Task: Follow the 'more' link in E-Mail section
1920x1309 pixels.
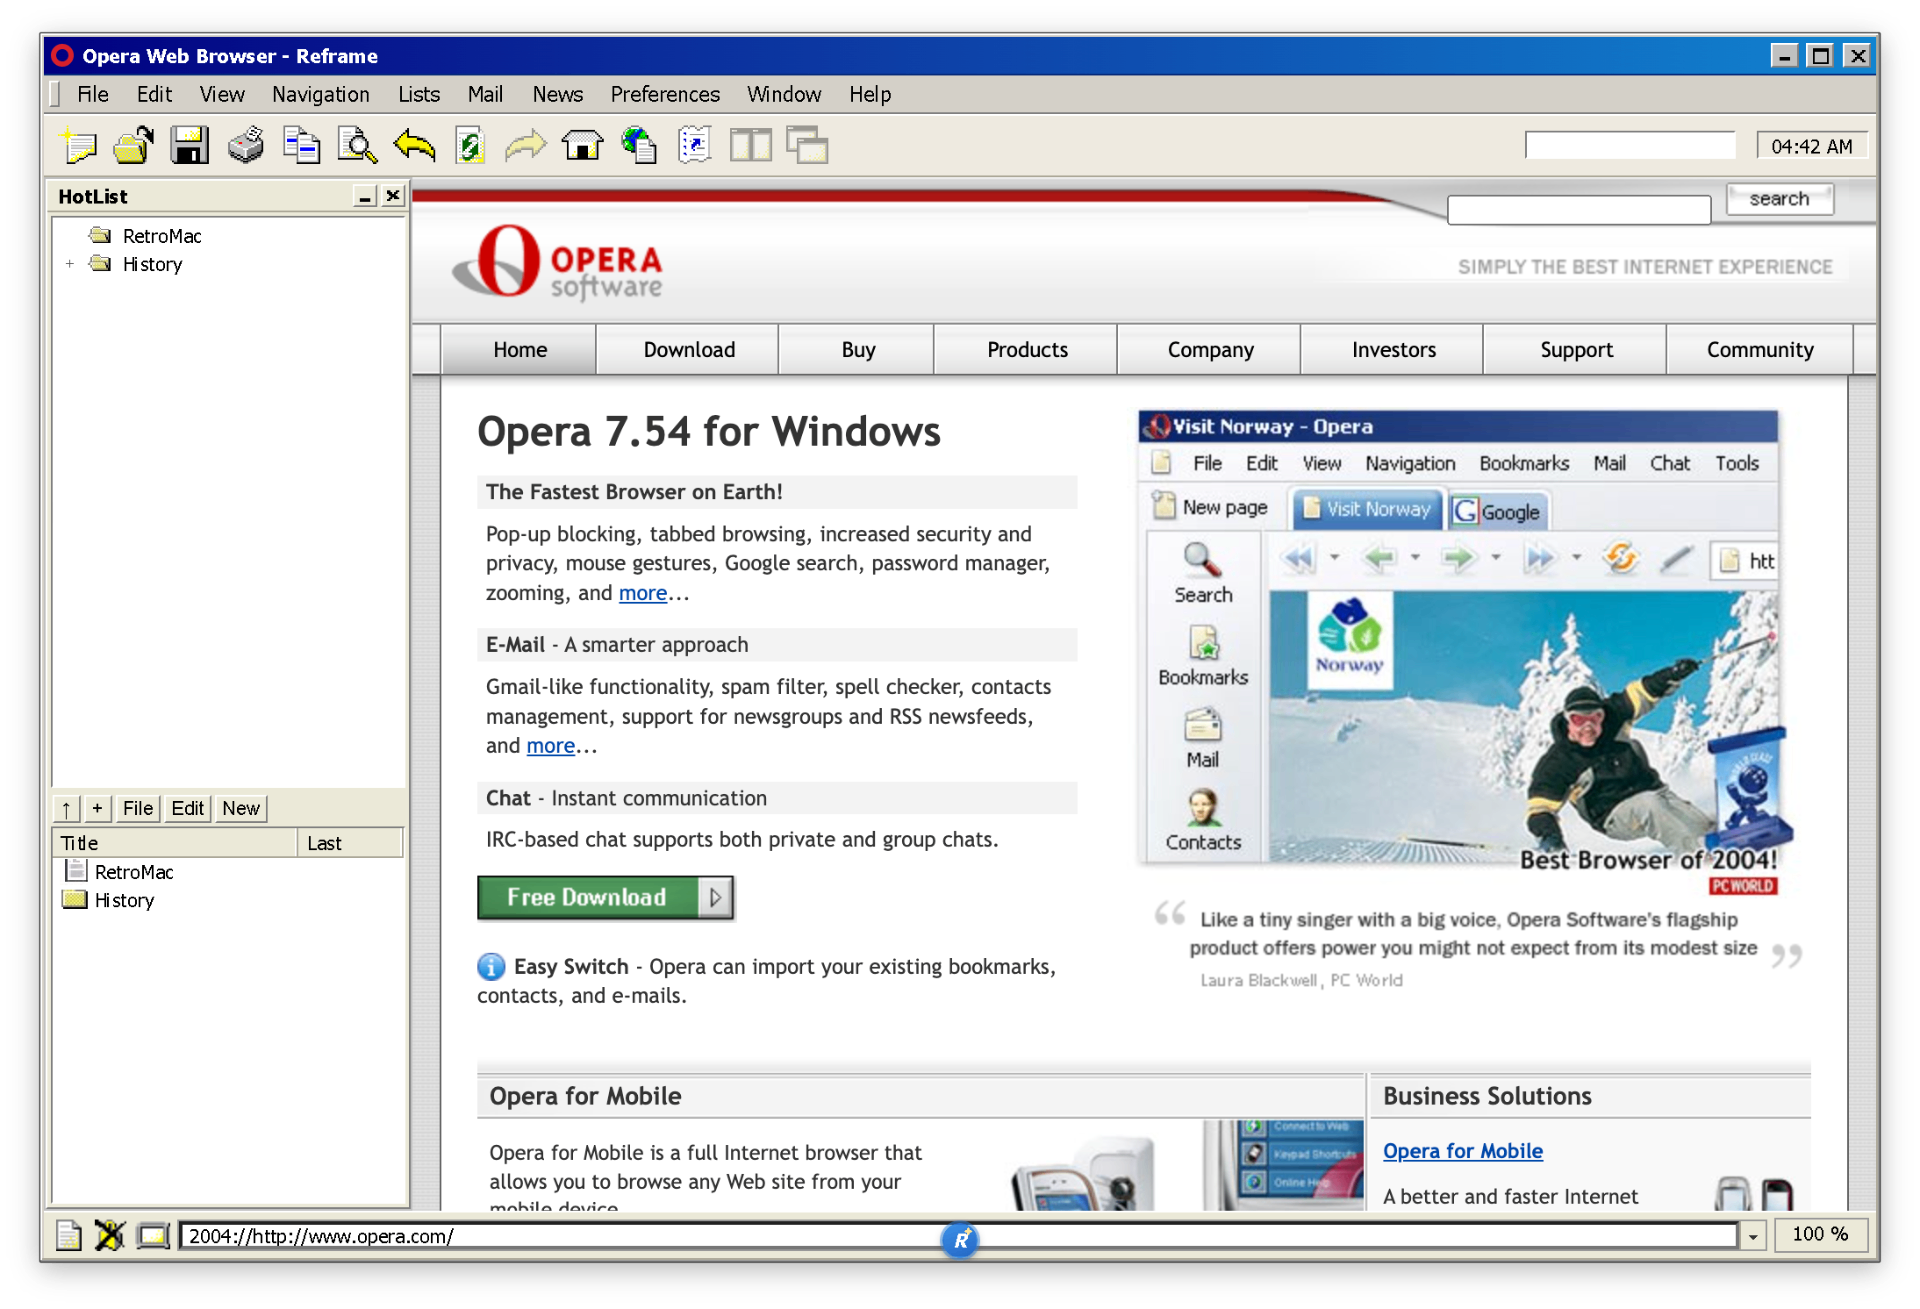Action: pos(550,746)
